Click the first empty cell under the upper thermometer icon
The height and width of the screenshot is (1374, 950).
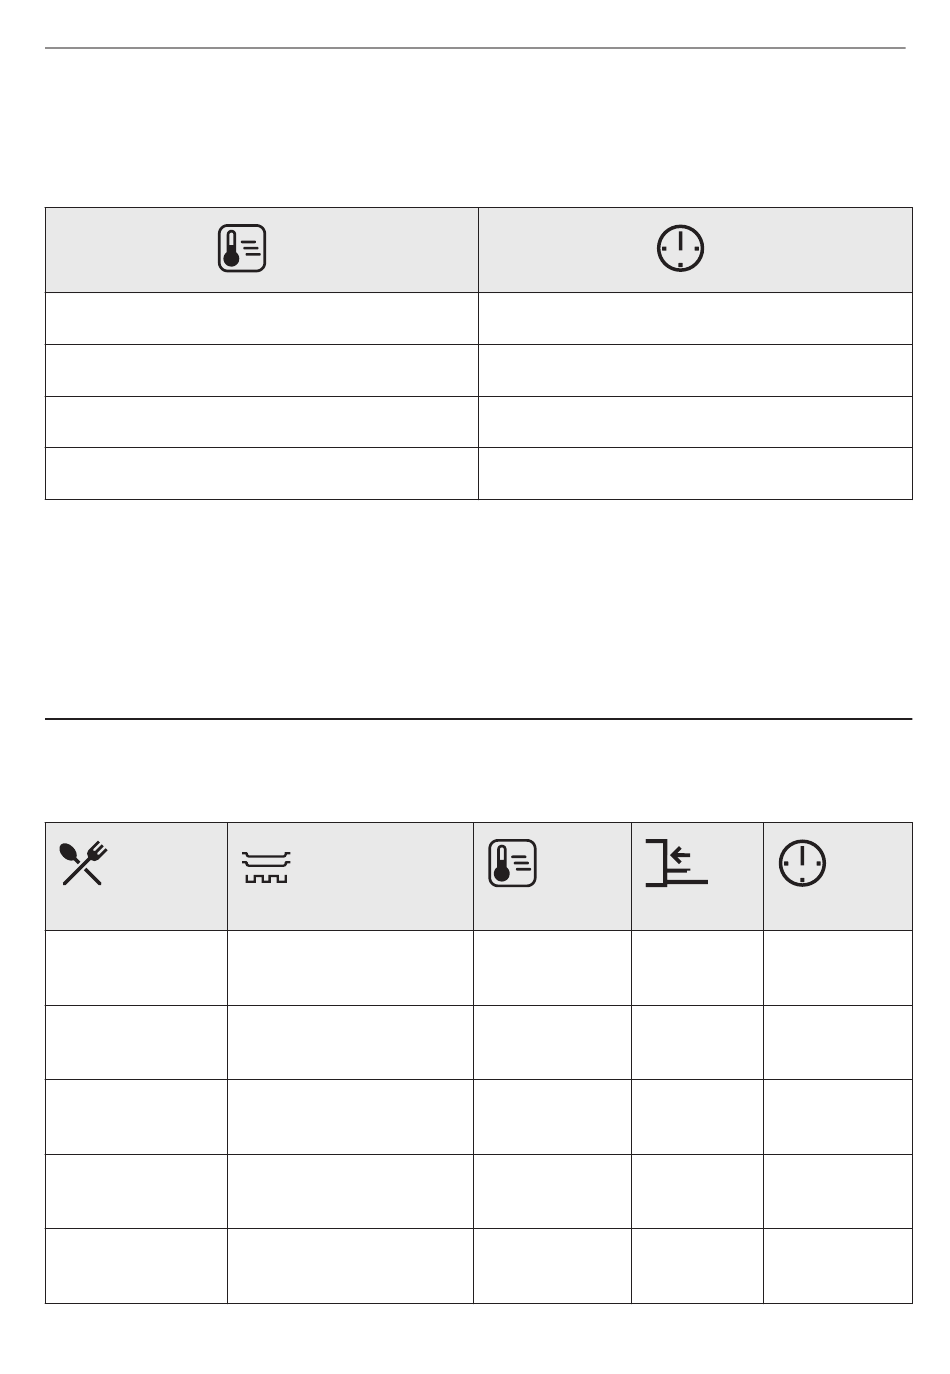click(x=262, y=318)
